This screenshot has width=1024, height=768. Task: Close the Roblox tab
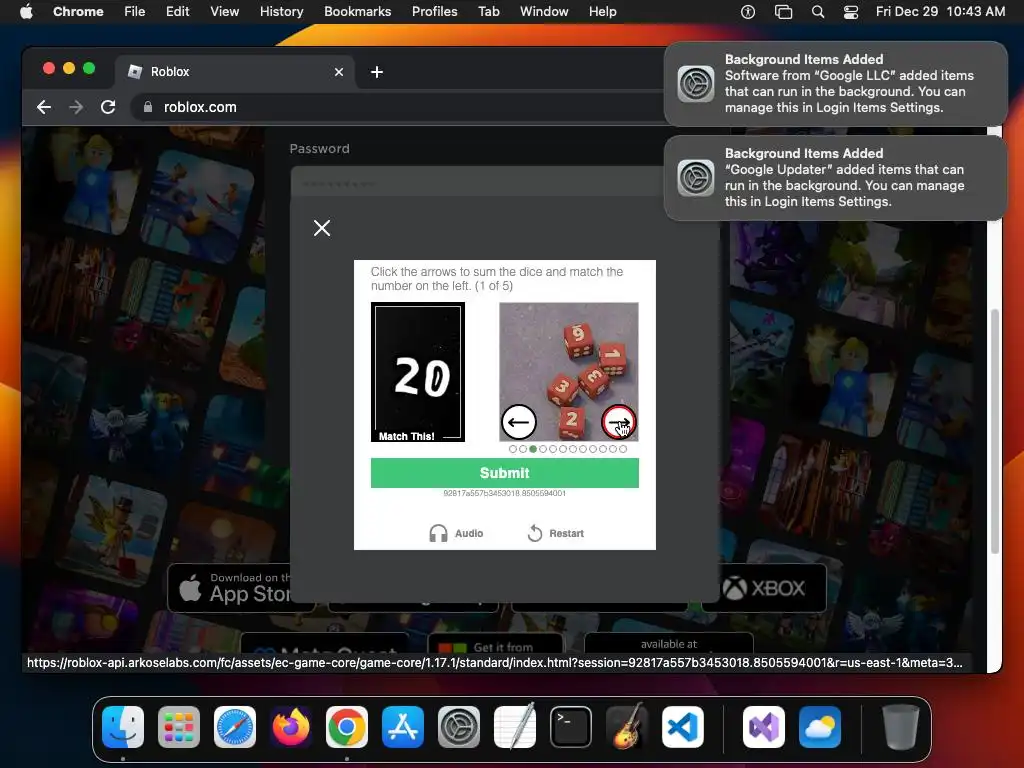tap(339, 72)
